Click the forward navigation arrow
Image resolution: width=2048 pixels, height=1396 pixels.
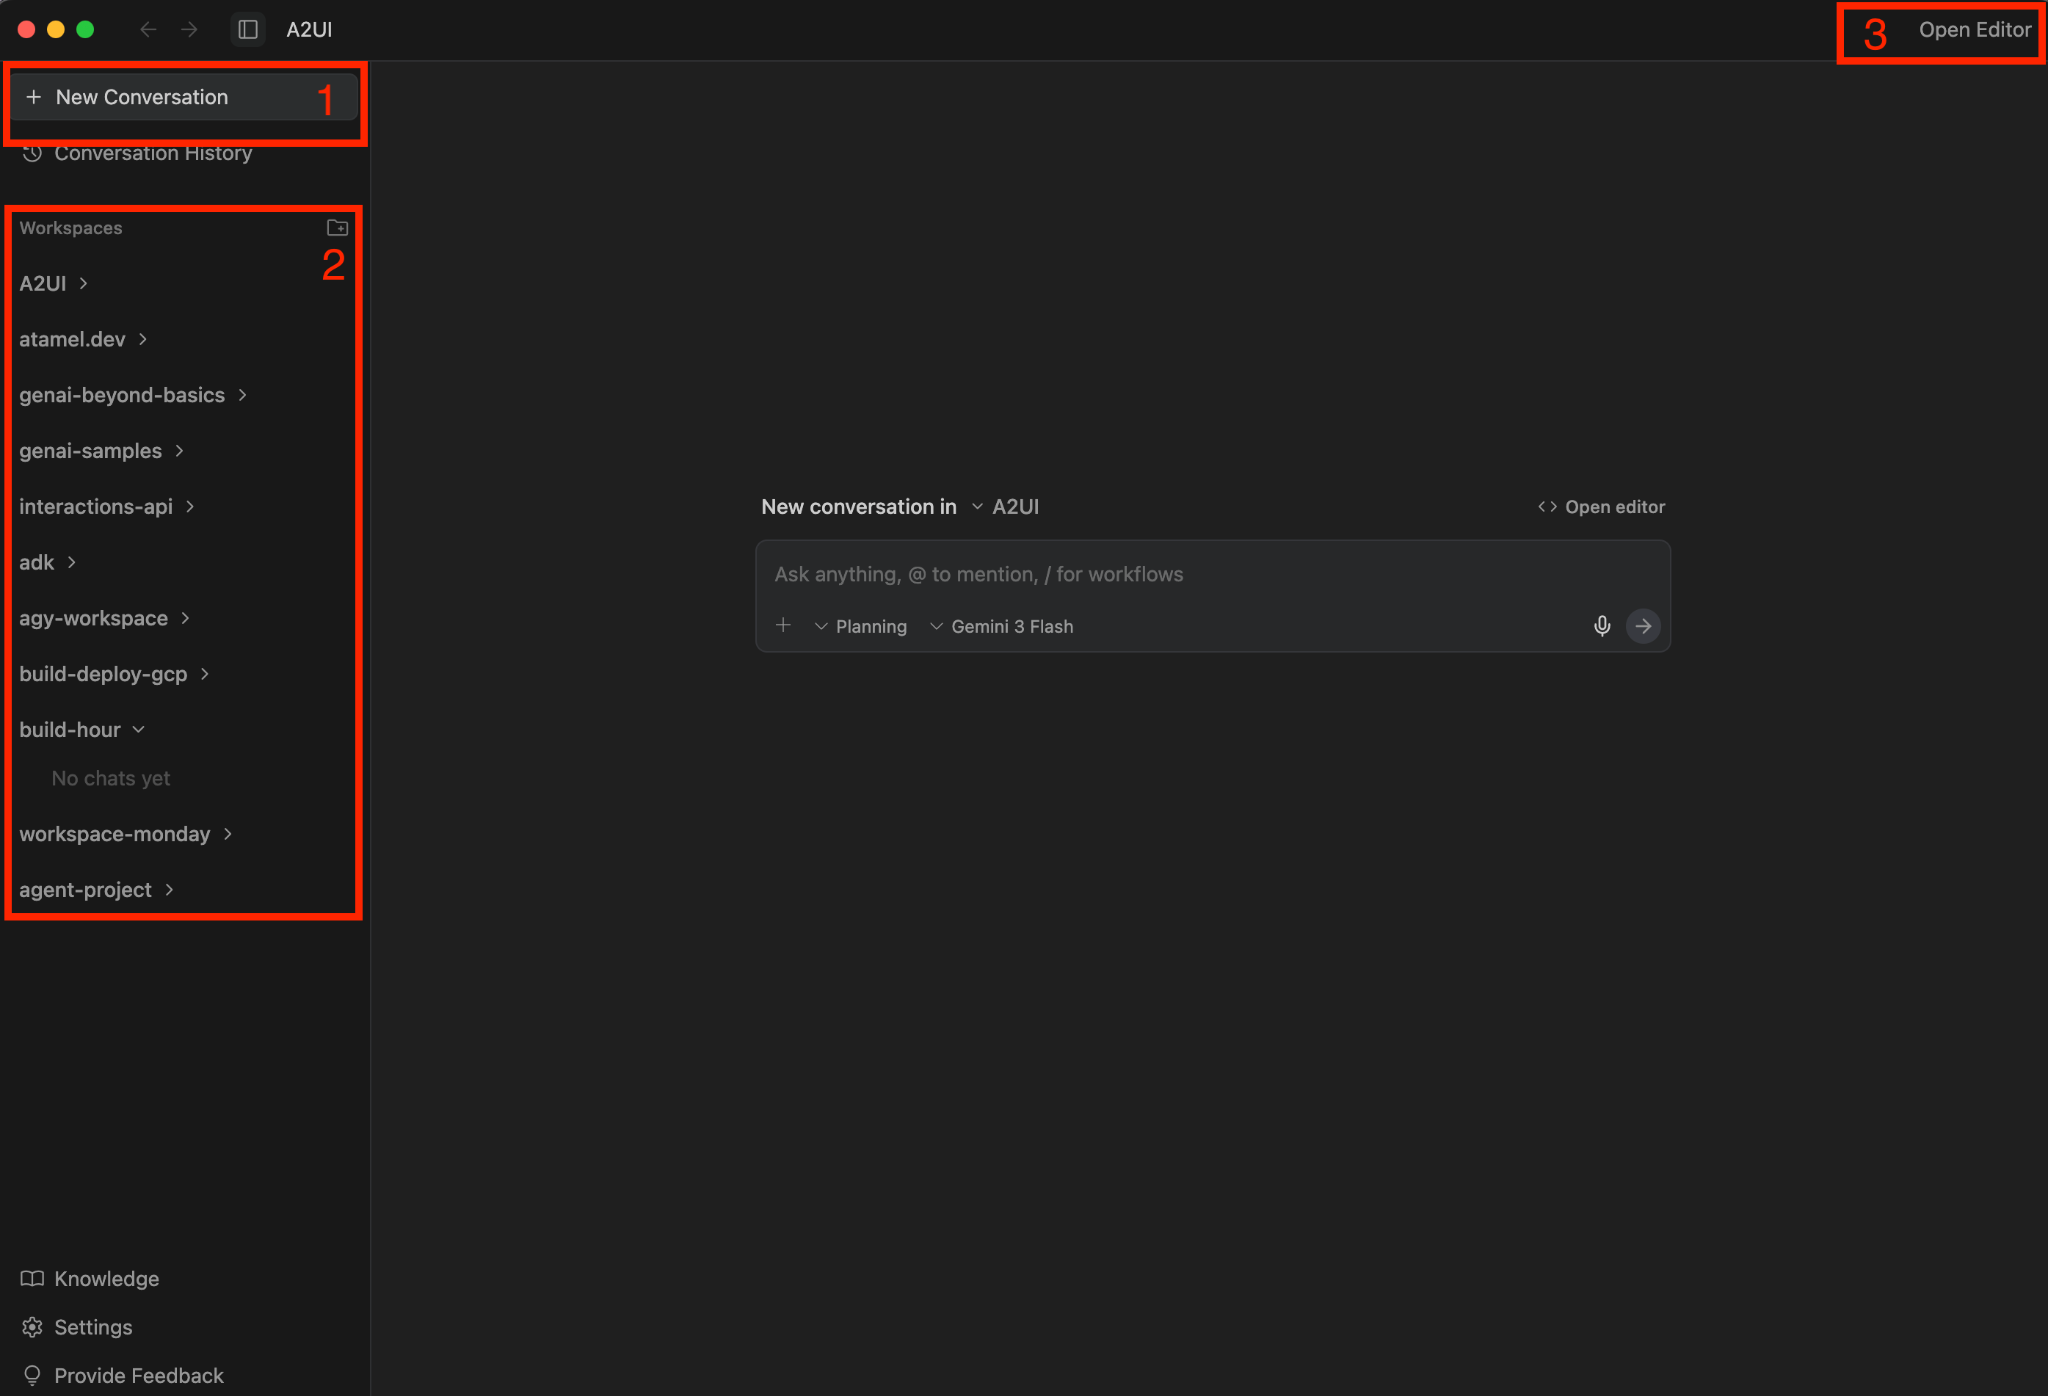point(189,30)
